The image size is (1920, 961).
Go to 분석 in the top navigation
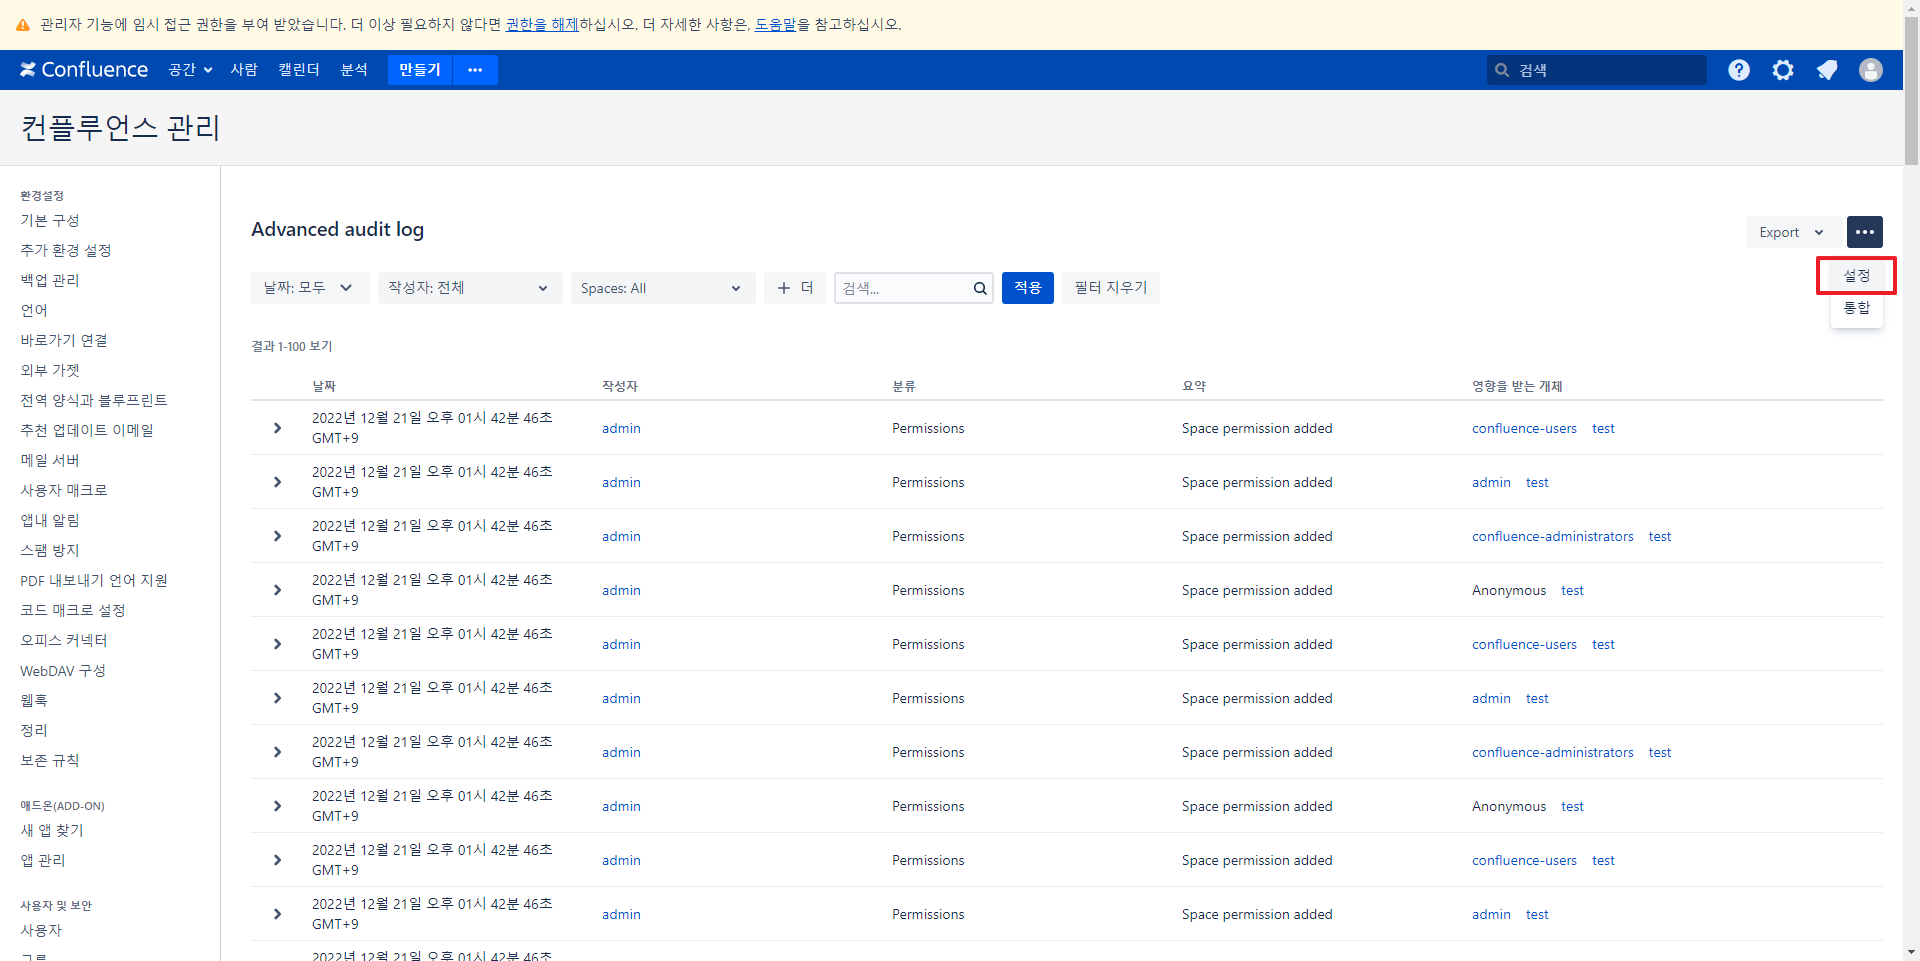(x=354, y=70)
